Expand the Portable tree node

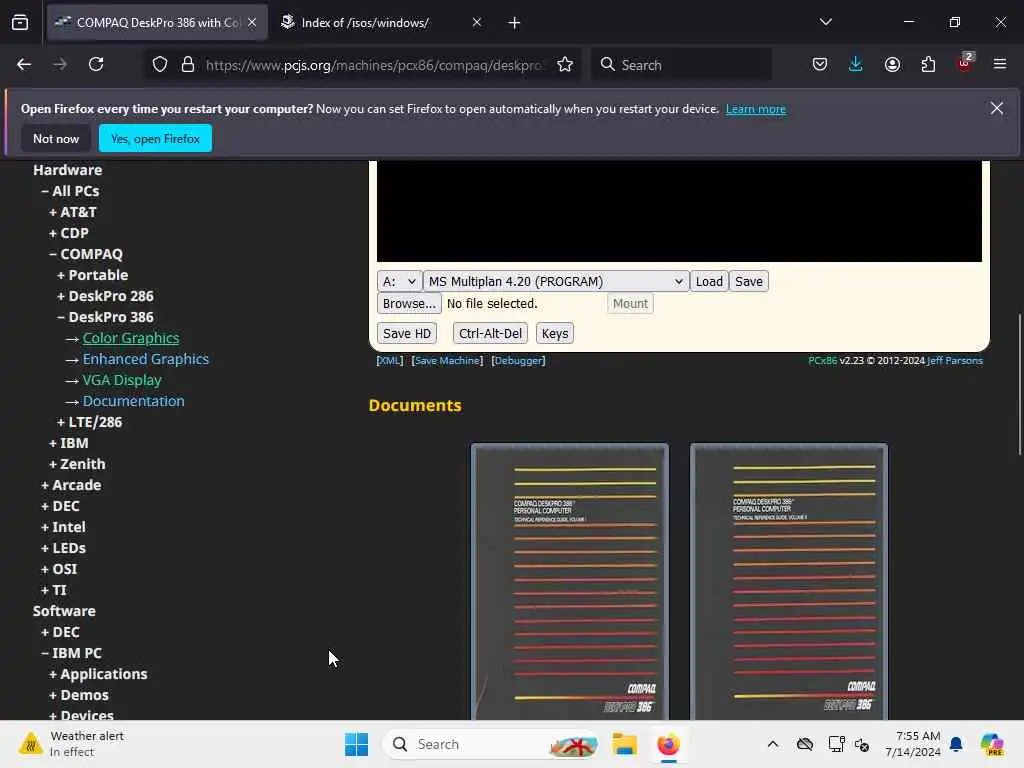pos(92,275)
